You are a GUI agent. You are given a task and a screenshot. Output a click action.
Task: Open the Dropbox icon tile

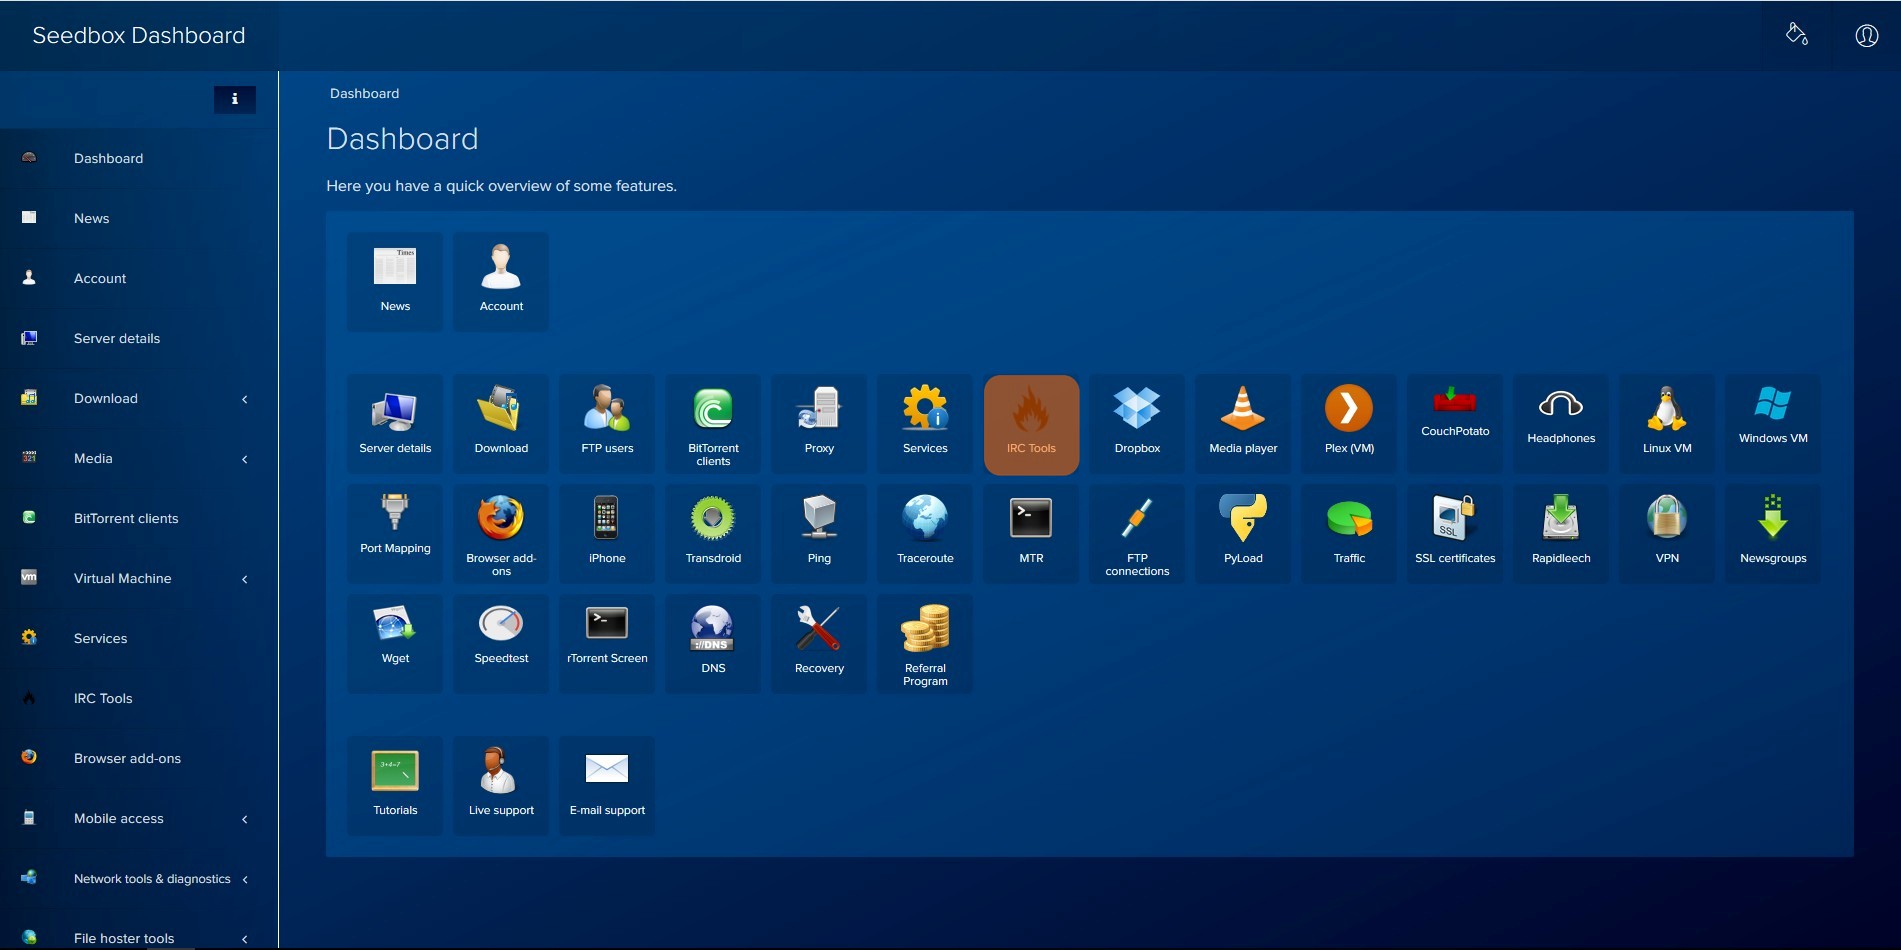(x=1137, y=421)
